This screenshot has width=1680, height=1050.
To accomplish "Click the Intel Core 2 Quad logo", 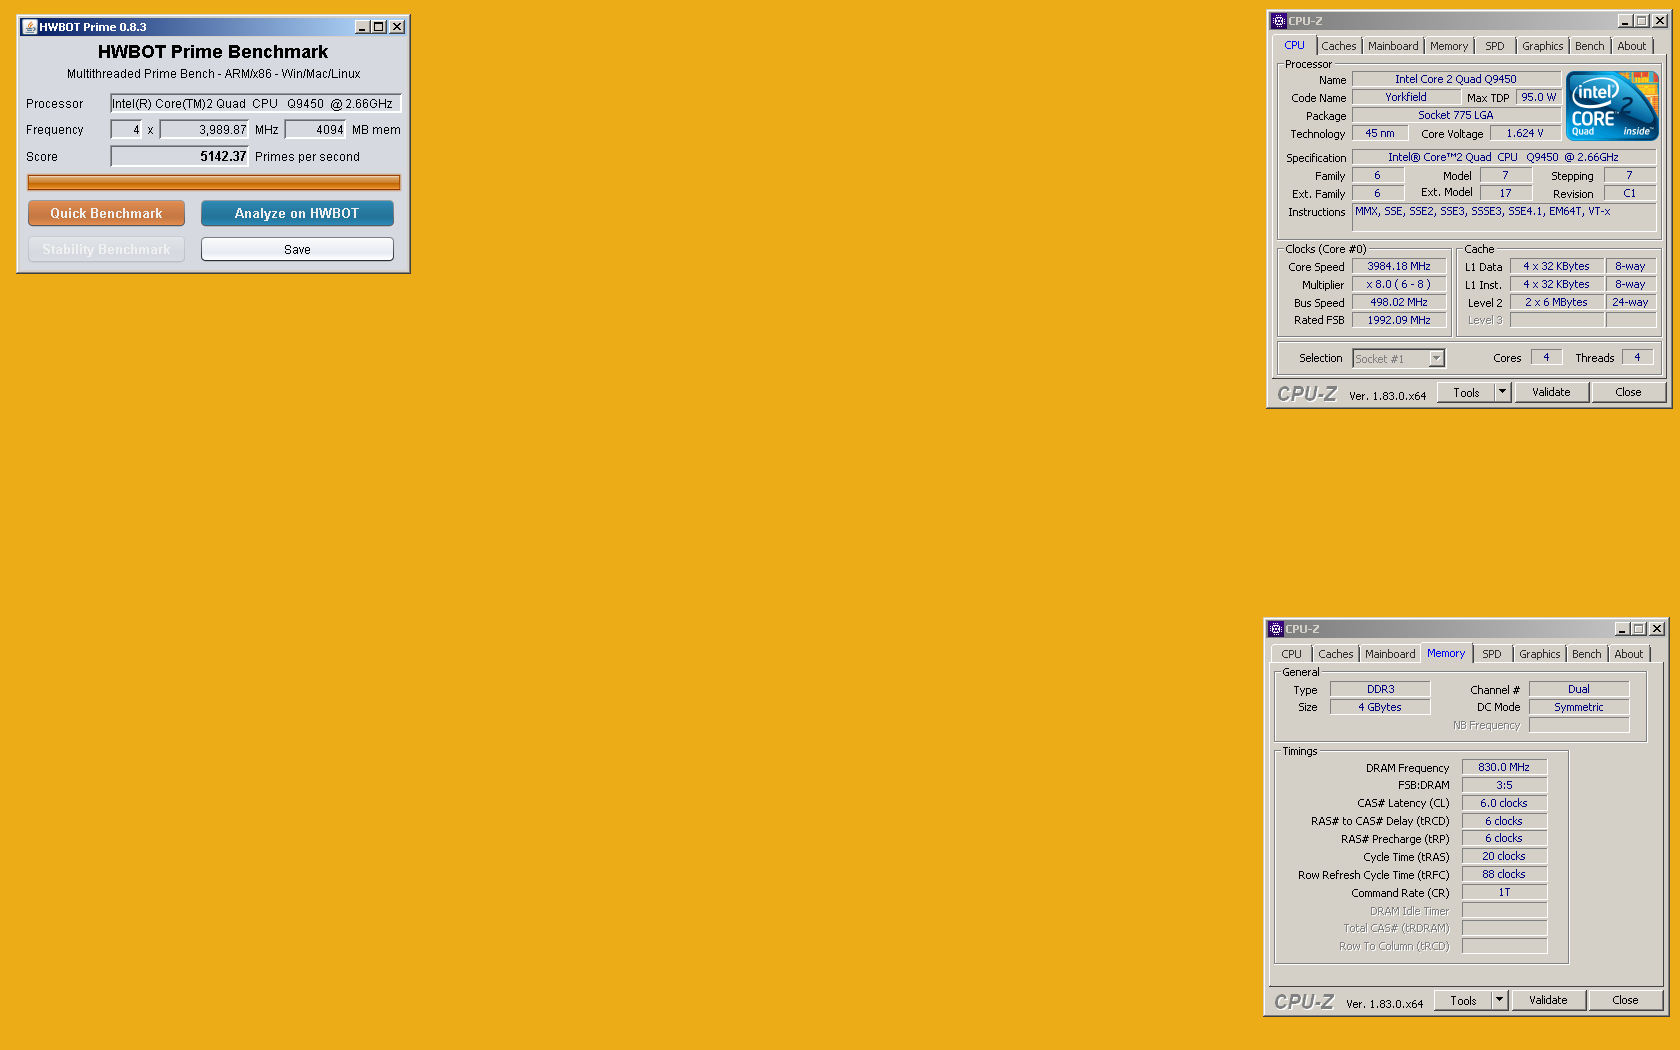I will point(1612,106).
